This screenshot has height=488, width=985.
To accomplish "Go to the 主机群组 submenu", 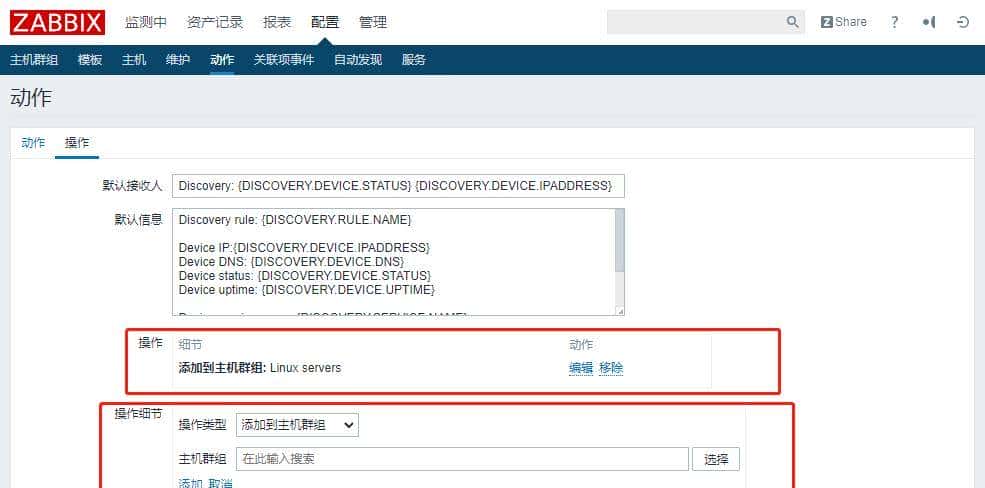I will pyautogui.click(x=34, y=60).
